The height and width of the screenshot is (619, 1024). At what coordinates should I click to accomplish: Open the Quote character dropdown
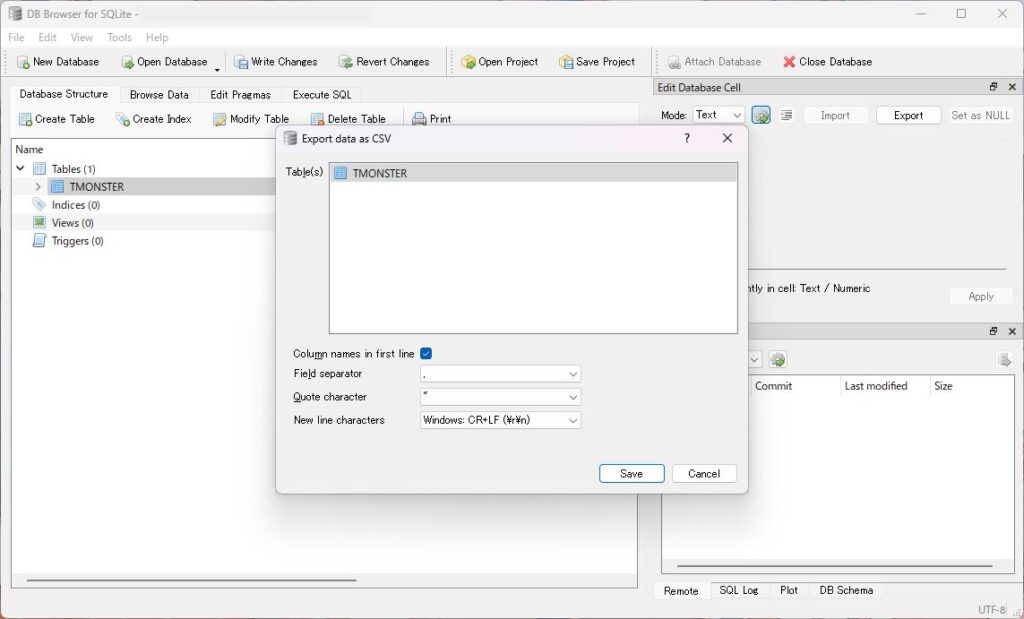(x=500, y=397)
